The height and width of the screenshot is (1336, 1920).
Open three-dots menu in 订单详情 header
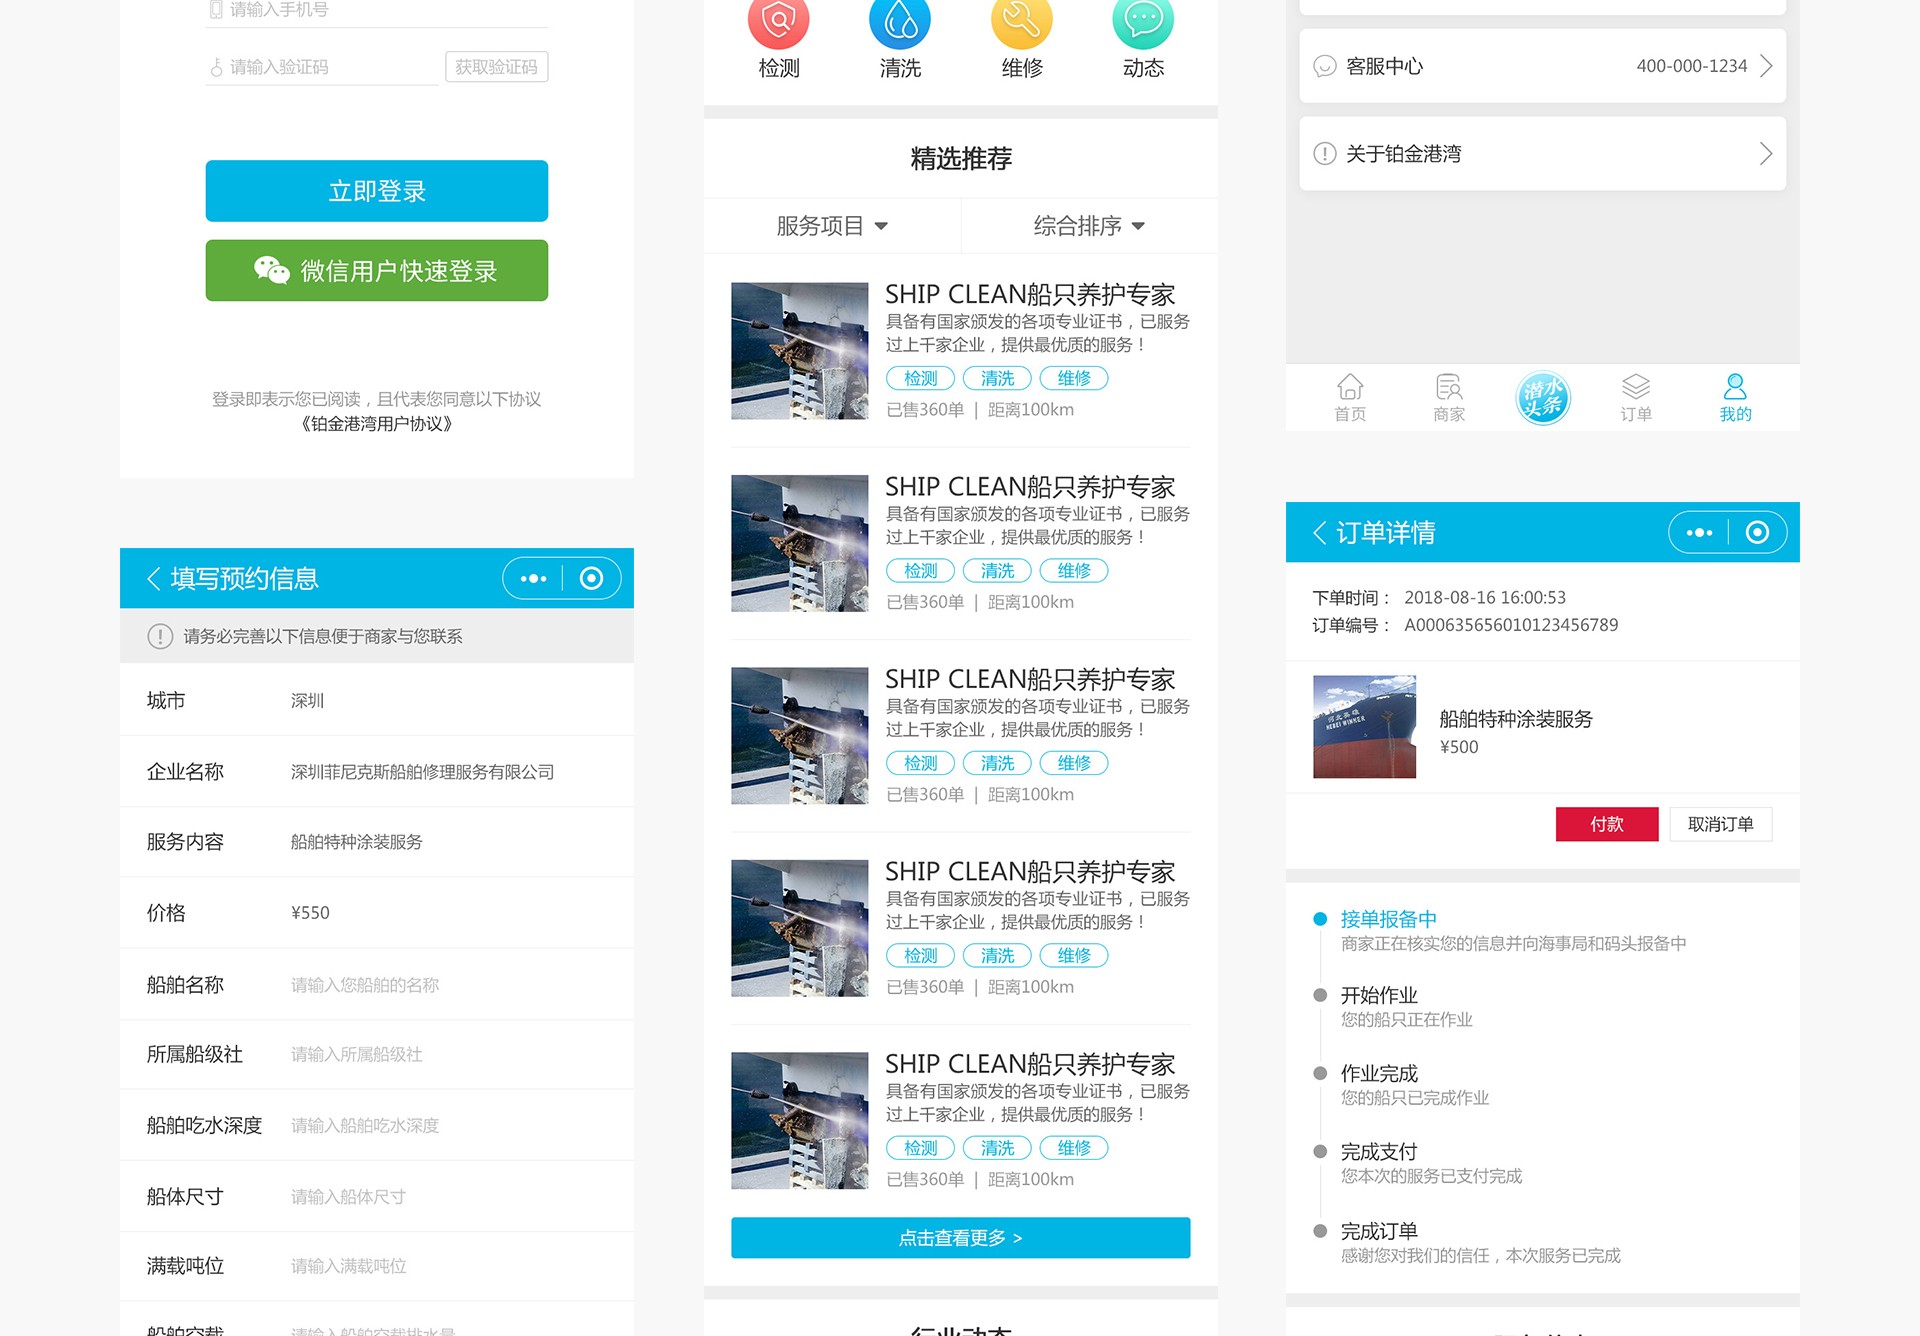coord(1699,533)
